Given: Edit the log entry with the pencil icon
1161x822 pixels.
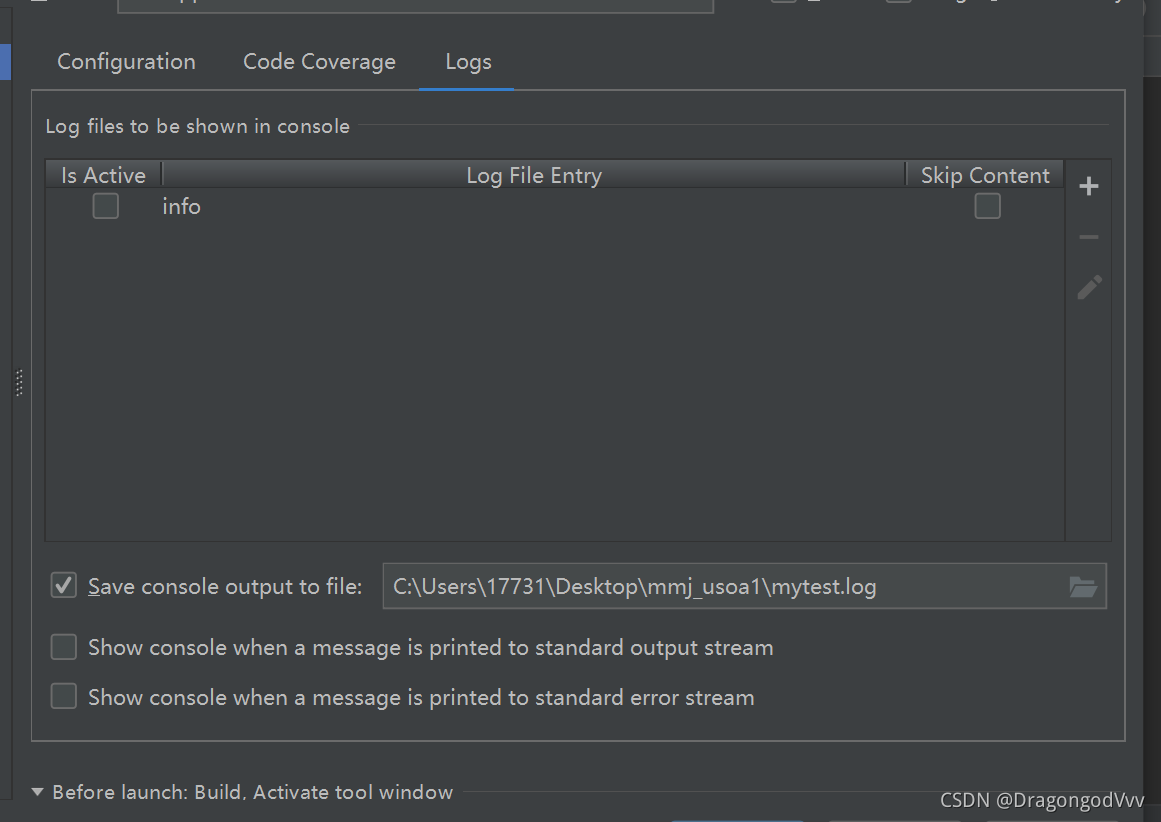Looking at the screenshot, I should tap(1089, 287).
